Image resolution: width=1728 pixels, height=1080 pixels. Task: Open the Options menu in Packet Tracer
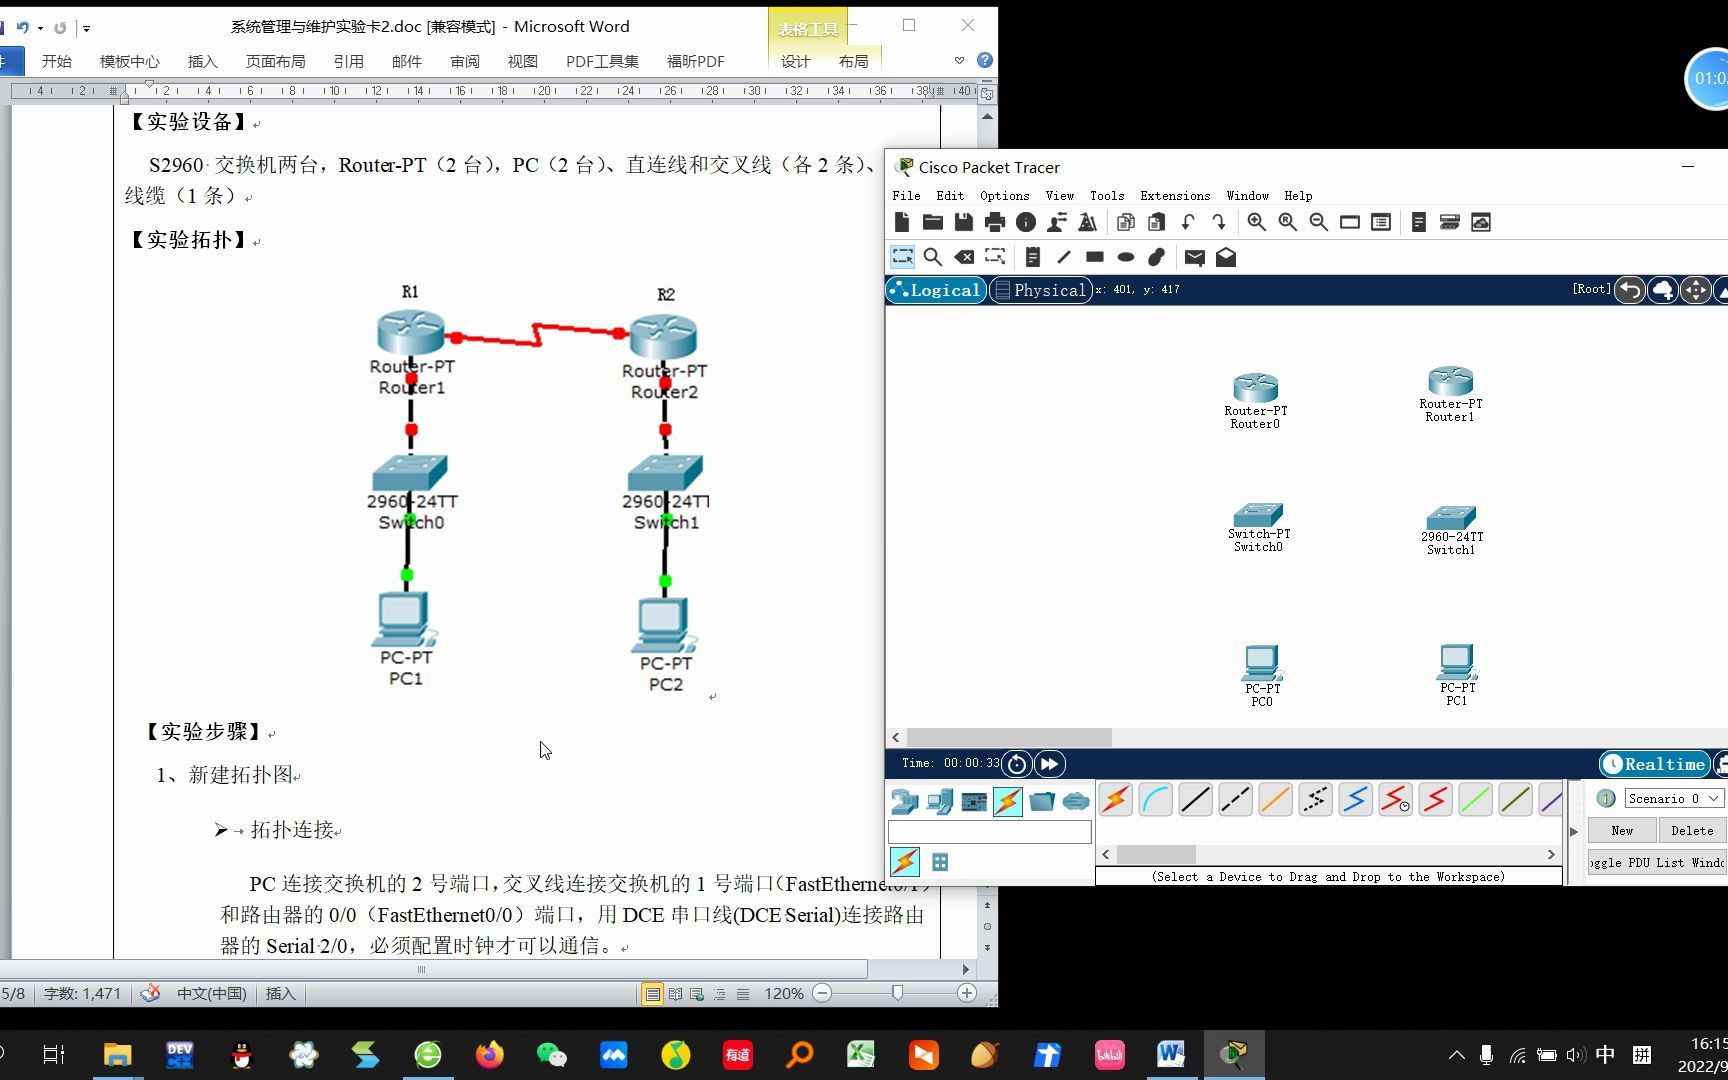pyautogui.click(x=1004, y=196)
